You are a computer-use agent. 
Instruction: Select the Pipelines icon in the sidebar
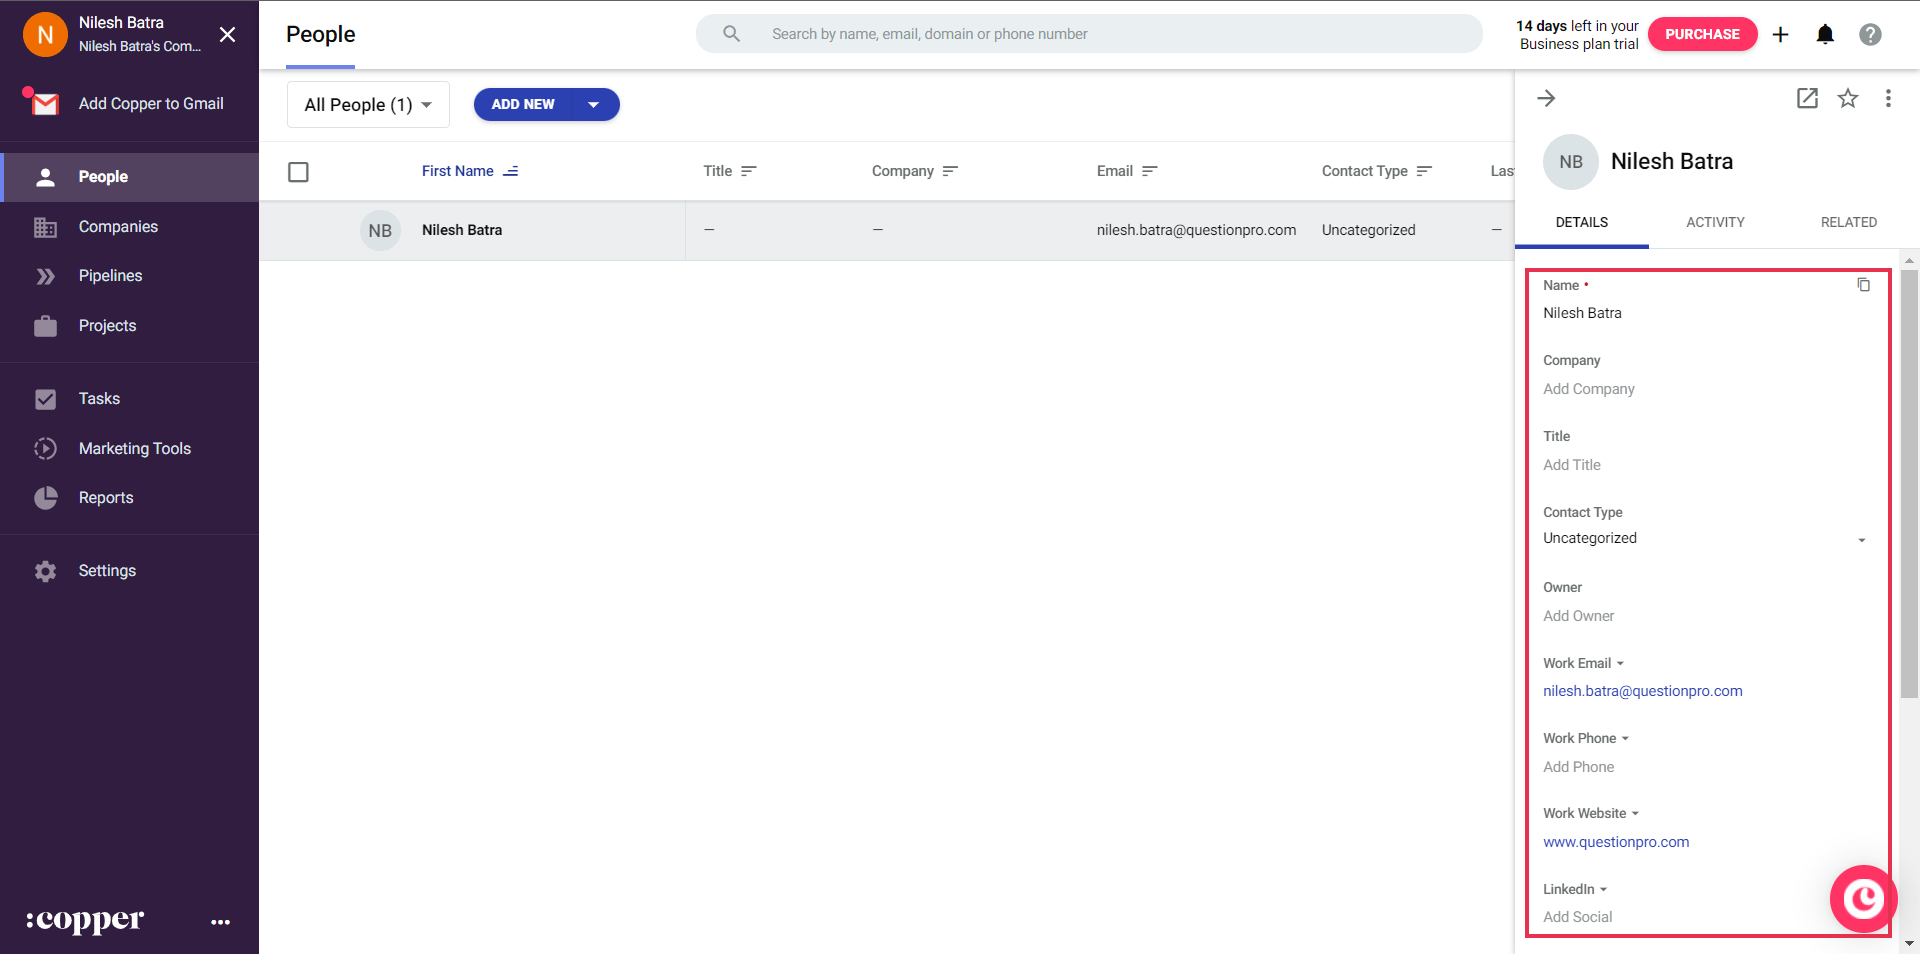(46, 276)
